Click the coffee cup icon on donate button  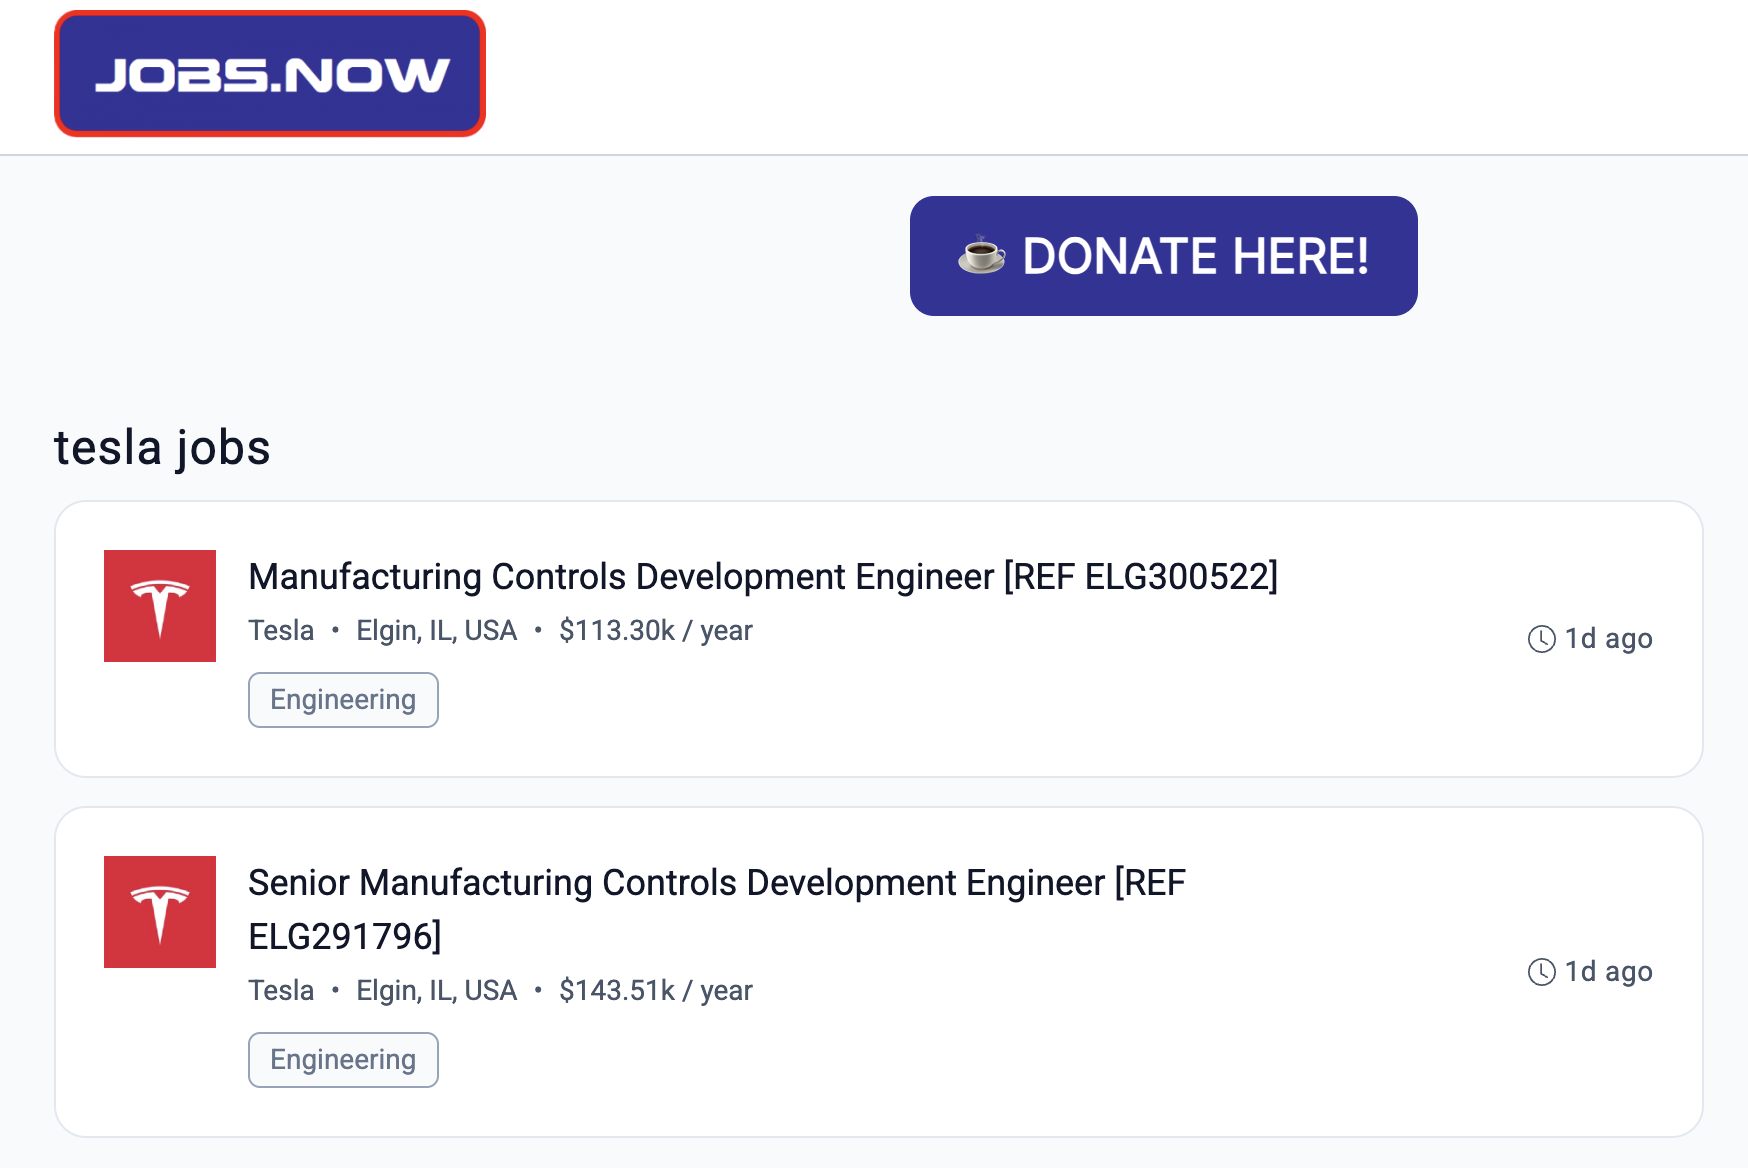tap(981, 255)
